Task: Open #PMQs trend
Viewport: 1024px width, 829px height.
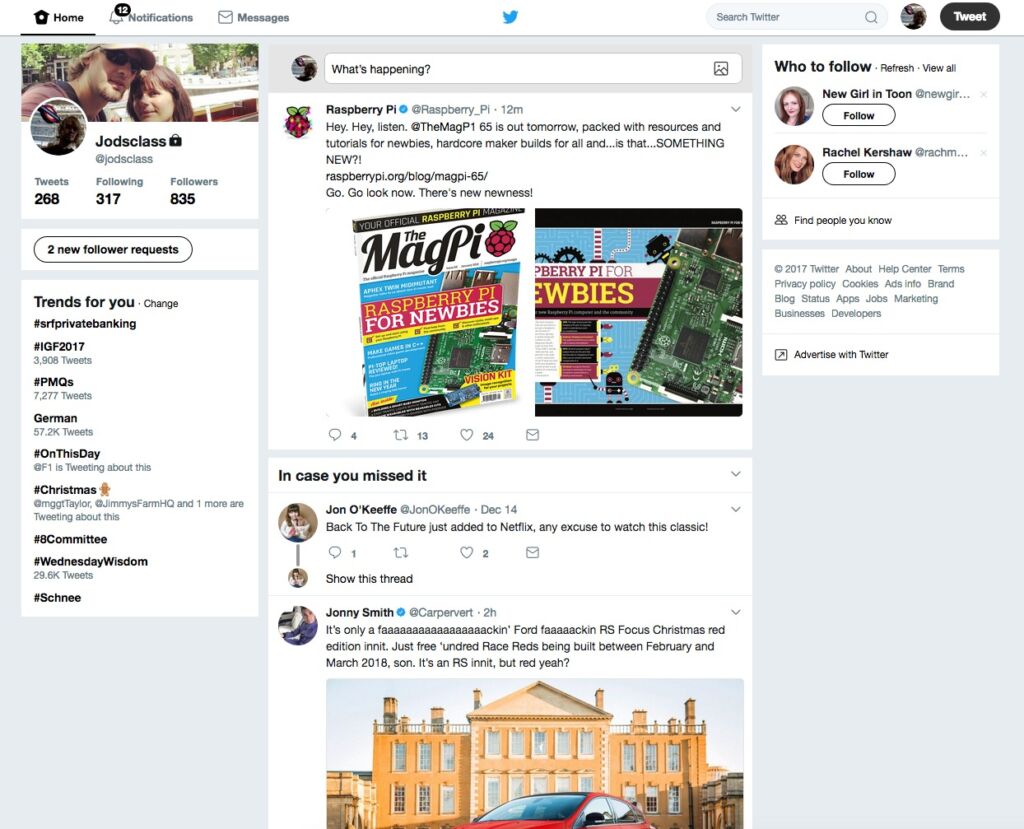Action: (54, 382)
